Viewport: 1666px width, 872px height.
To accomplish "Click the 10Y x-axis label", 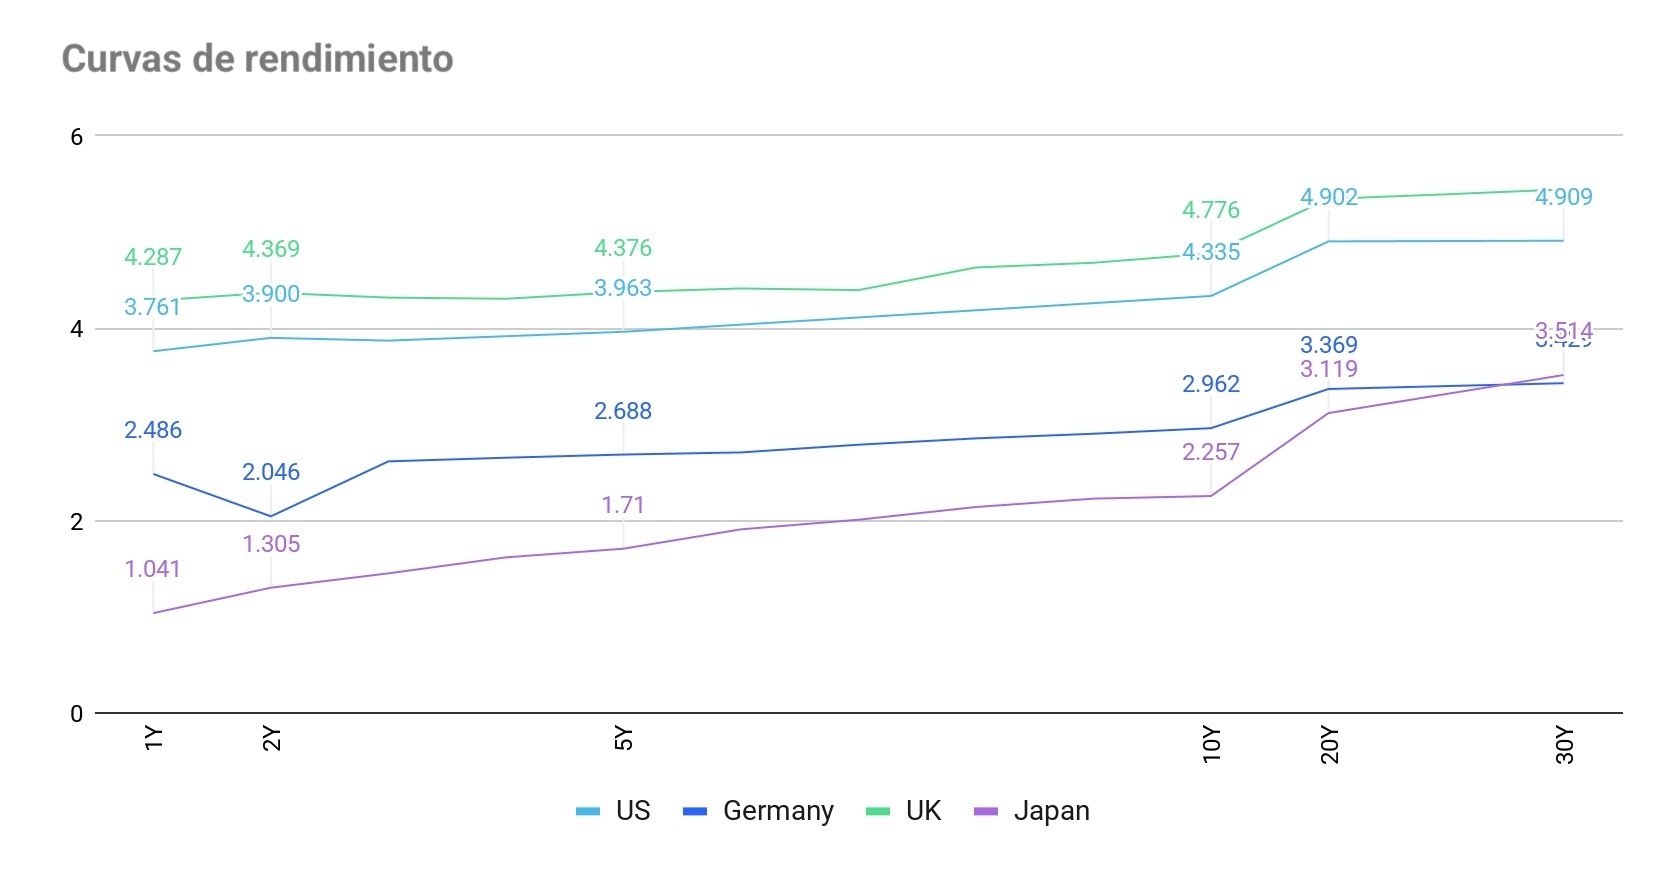I will 1211,745.
